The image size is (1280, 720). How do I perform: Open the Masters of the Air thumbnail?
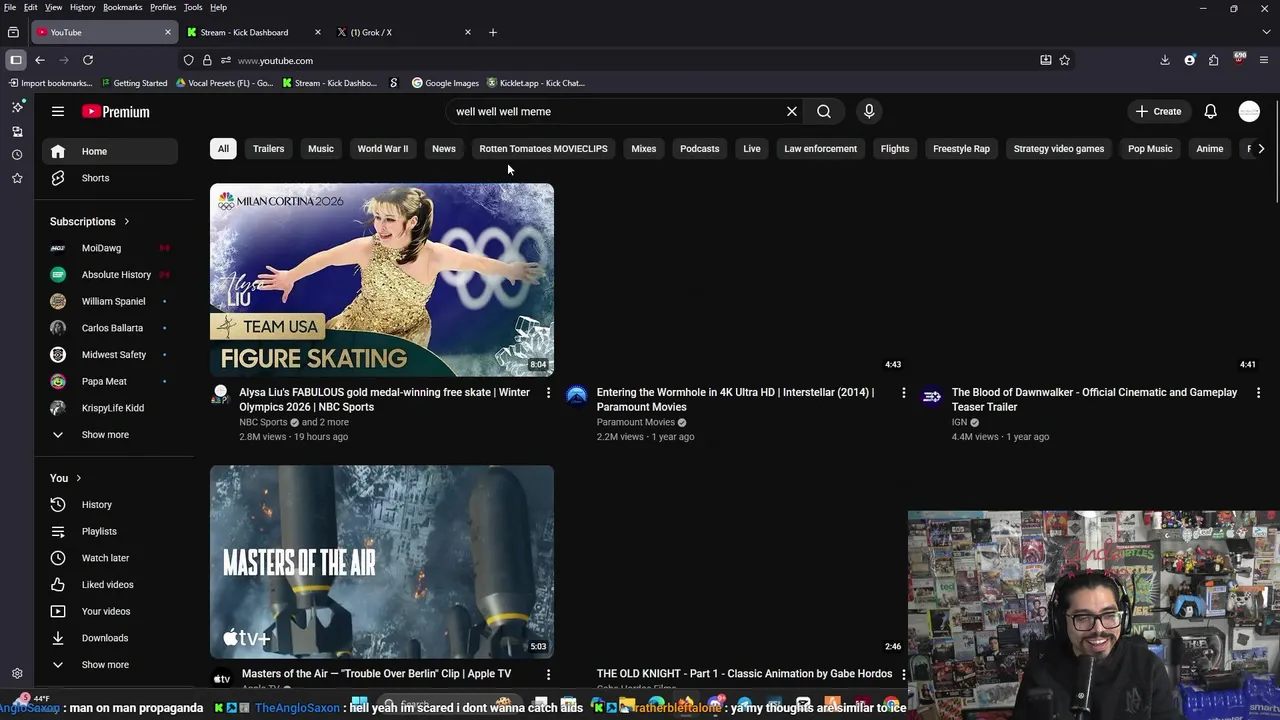[382, 562]
